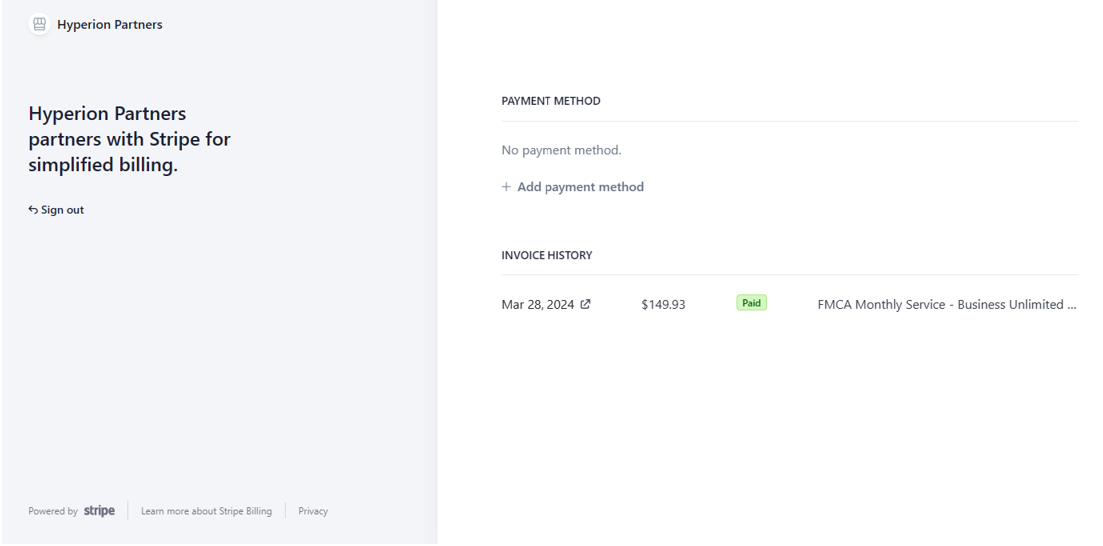
Task: Click the simplified billing headline text
Action: point(129,139)
